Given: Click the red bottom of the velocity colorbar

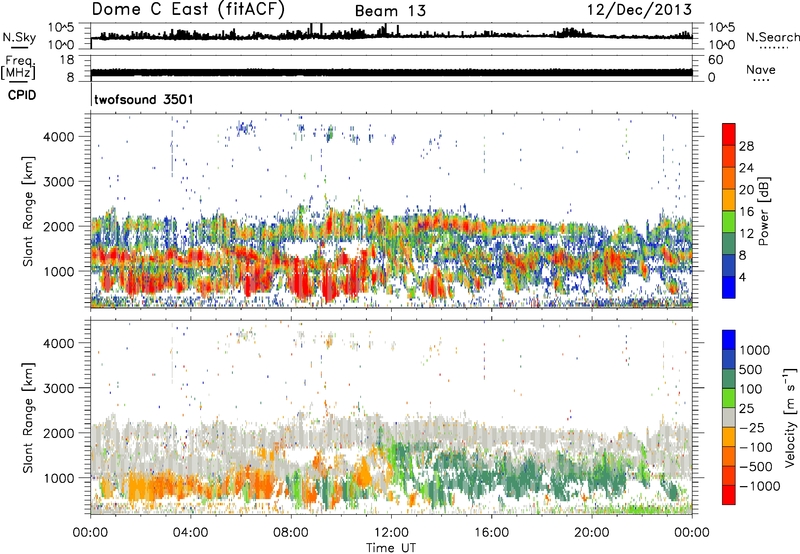Looking at the screenshot, I should [x=729, y=495].
